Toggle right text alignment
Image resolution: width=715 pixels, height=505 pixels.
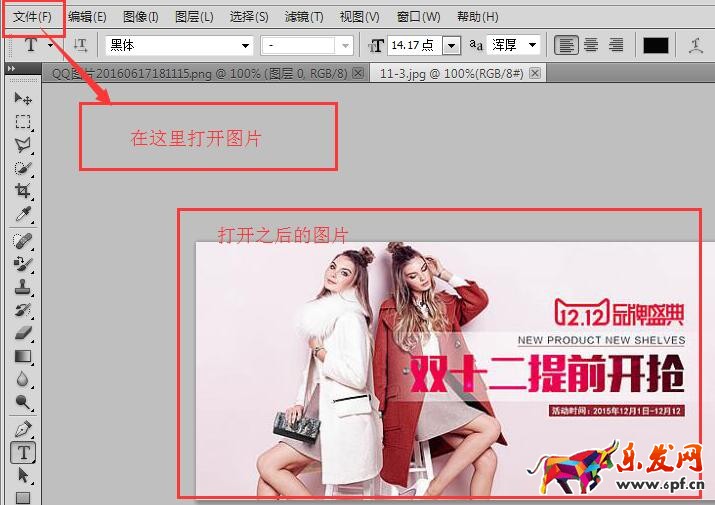(x=616, y=45)
